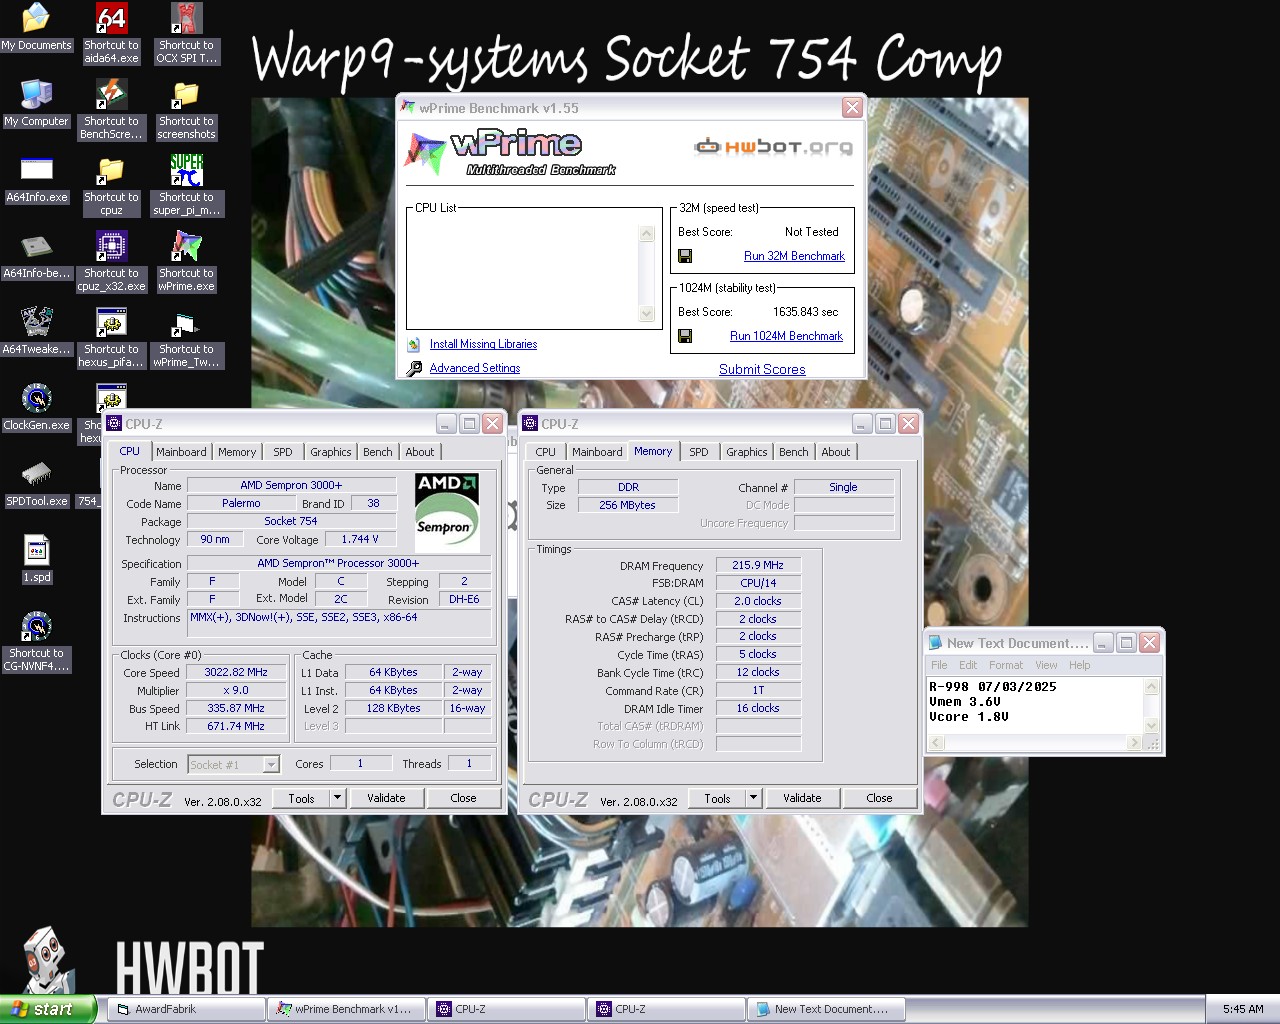Viewport: 1280px width, 1024px height.
Task: Click the CPU List scroll down arrow
Action: pos(647,314)
